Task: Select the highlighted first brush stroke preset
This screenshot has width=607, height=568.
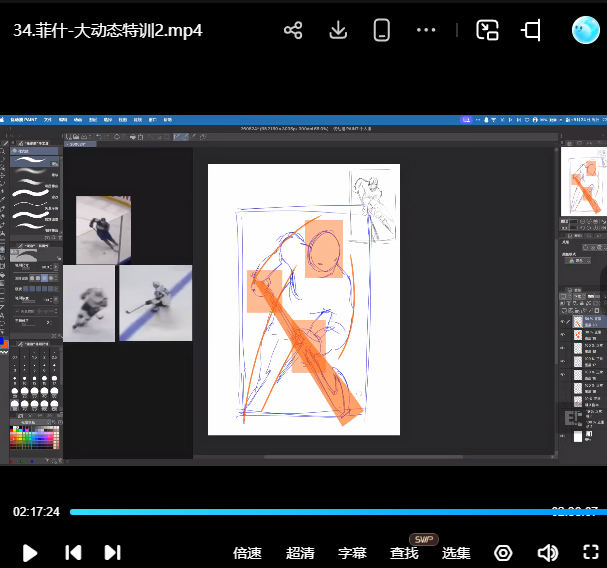Action: pyautogui.click(x=34, y=161)
